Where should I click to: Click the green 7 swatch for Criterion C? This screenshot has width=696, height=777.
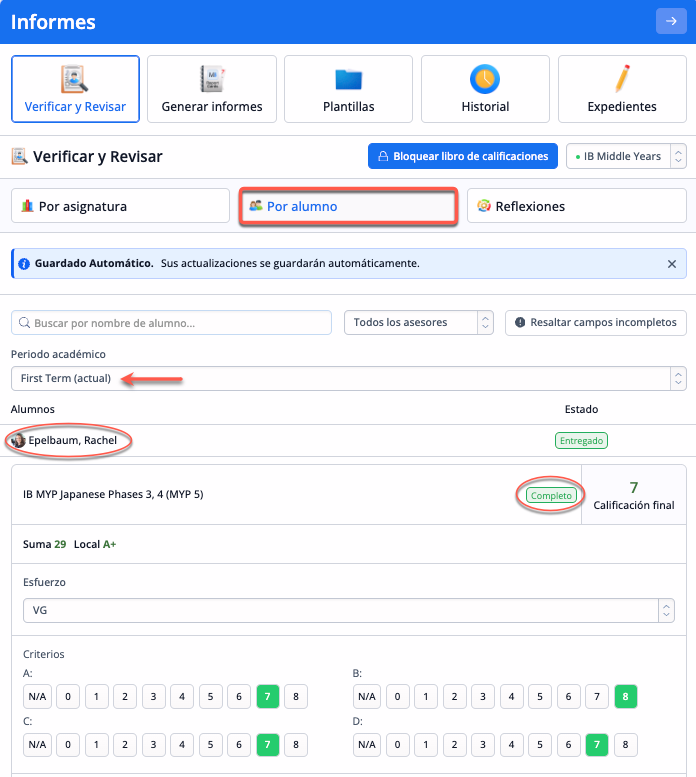267,744
